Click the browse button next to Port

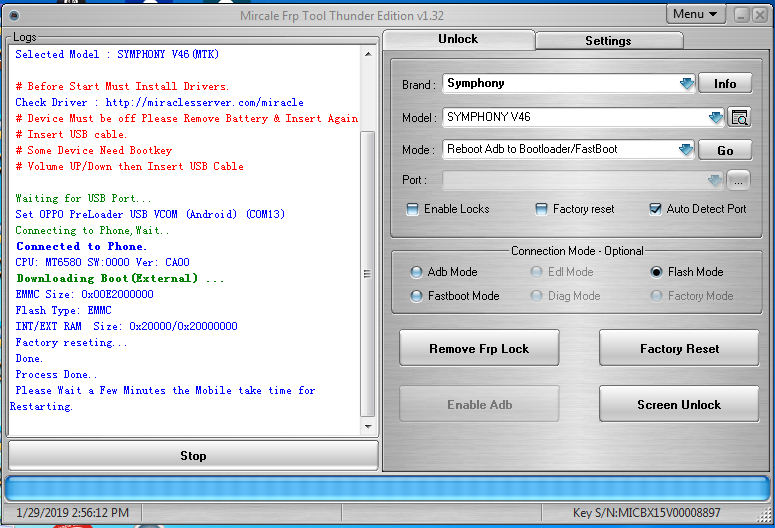click(x=738, y=180)
